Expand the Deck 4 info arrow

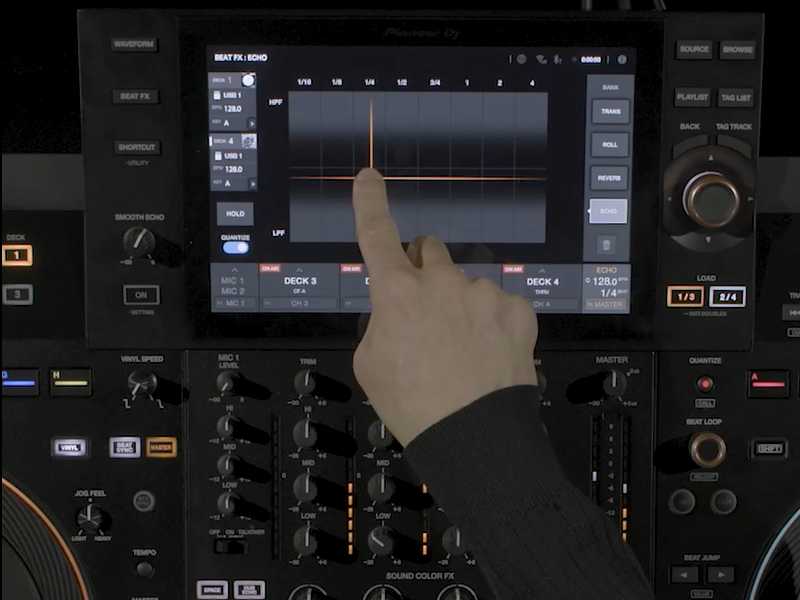click(x=252, y=184)
